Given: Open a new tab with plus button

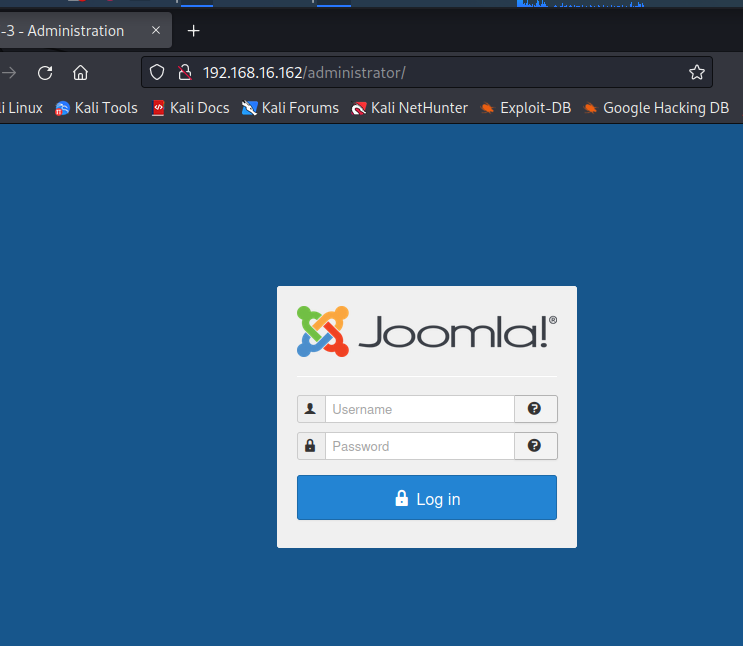Looking at the screenshot, I should coord(193,31).
